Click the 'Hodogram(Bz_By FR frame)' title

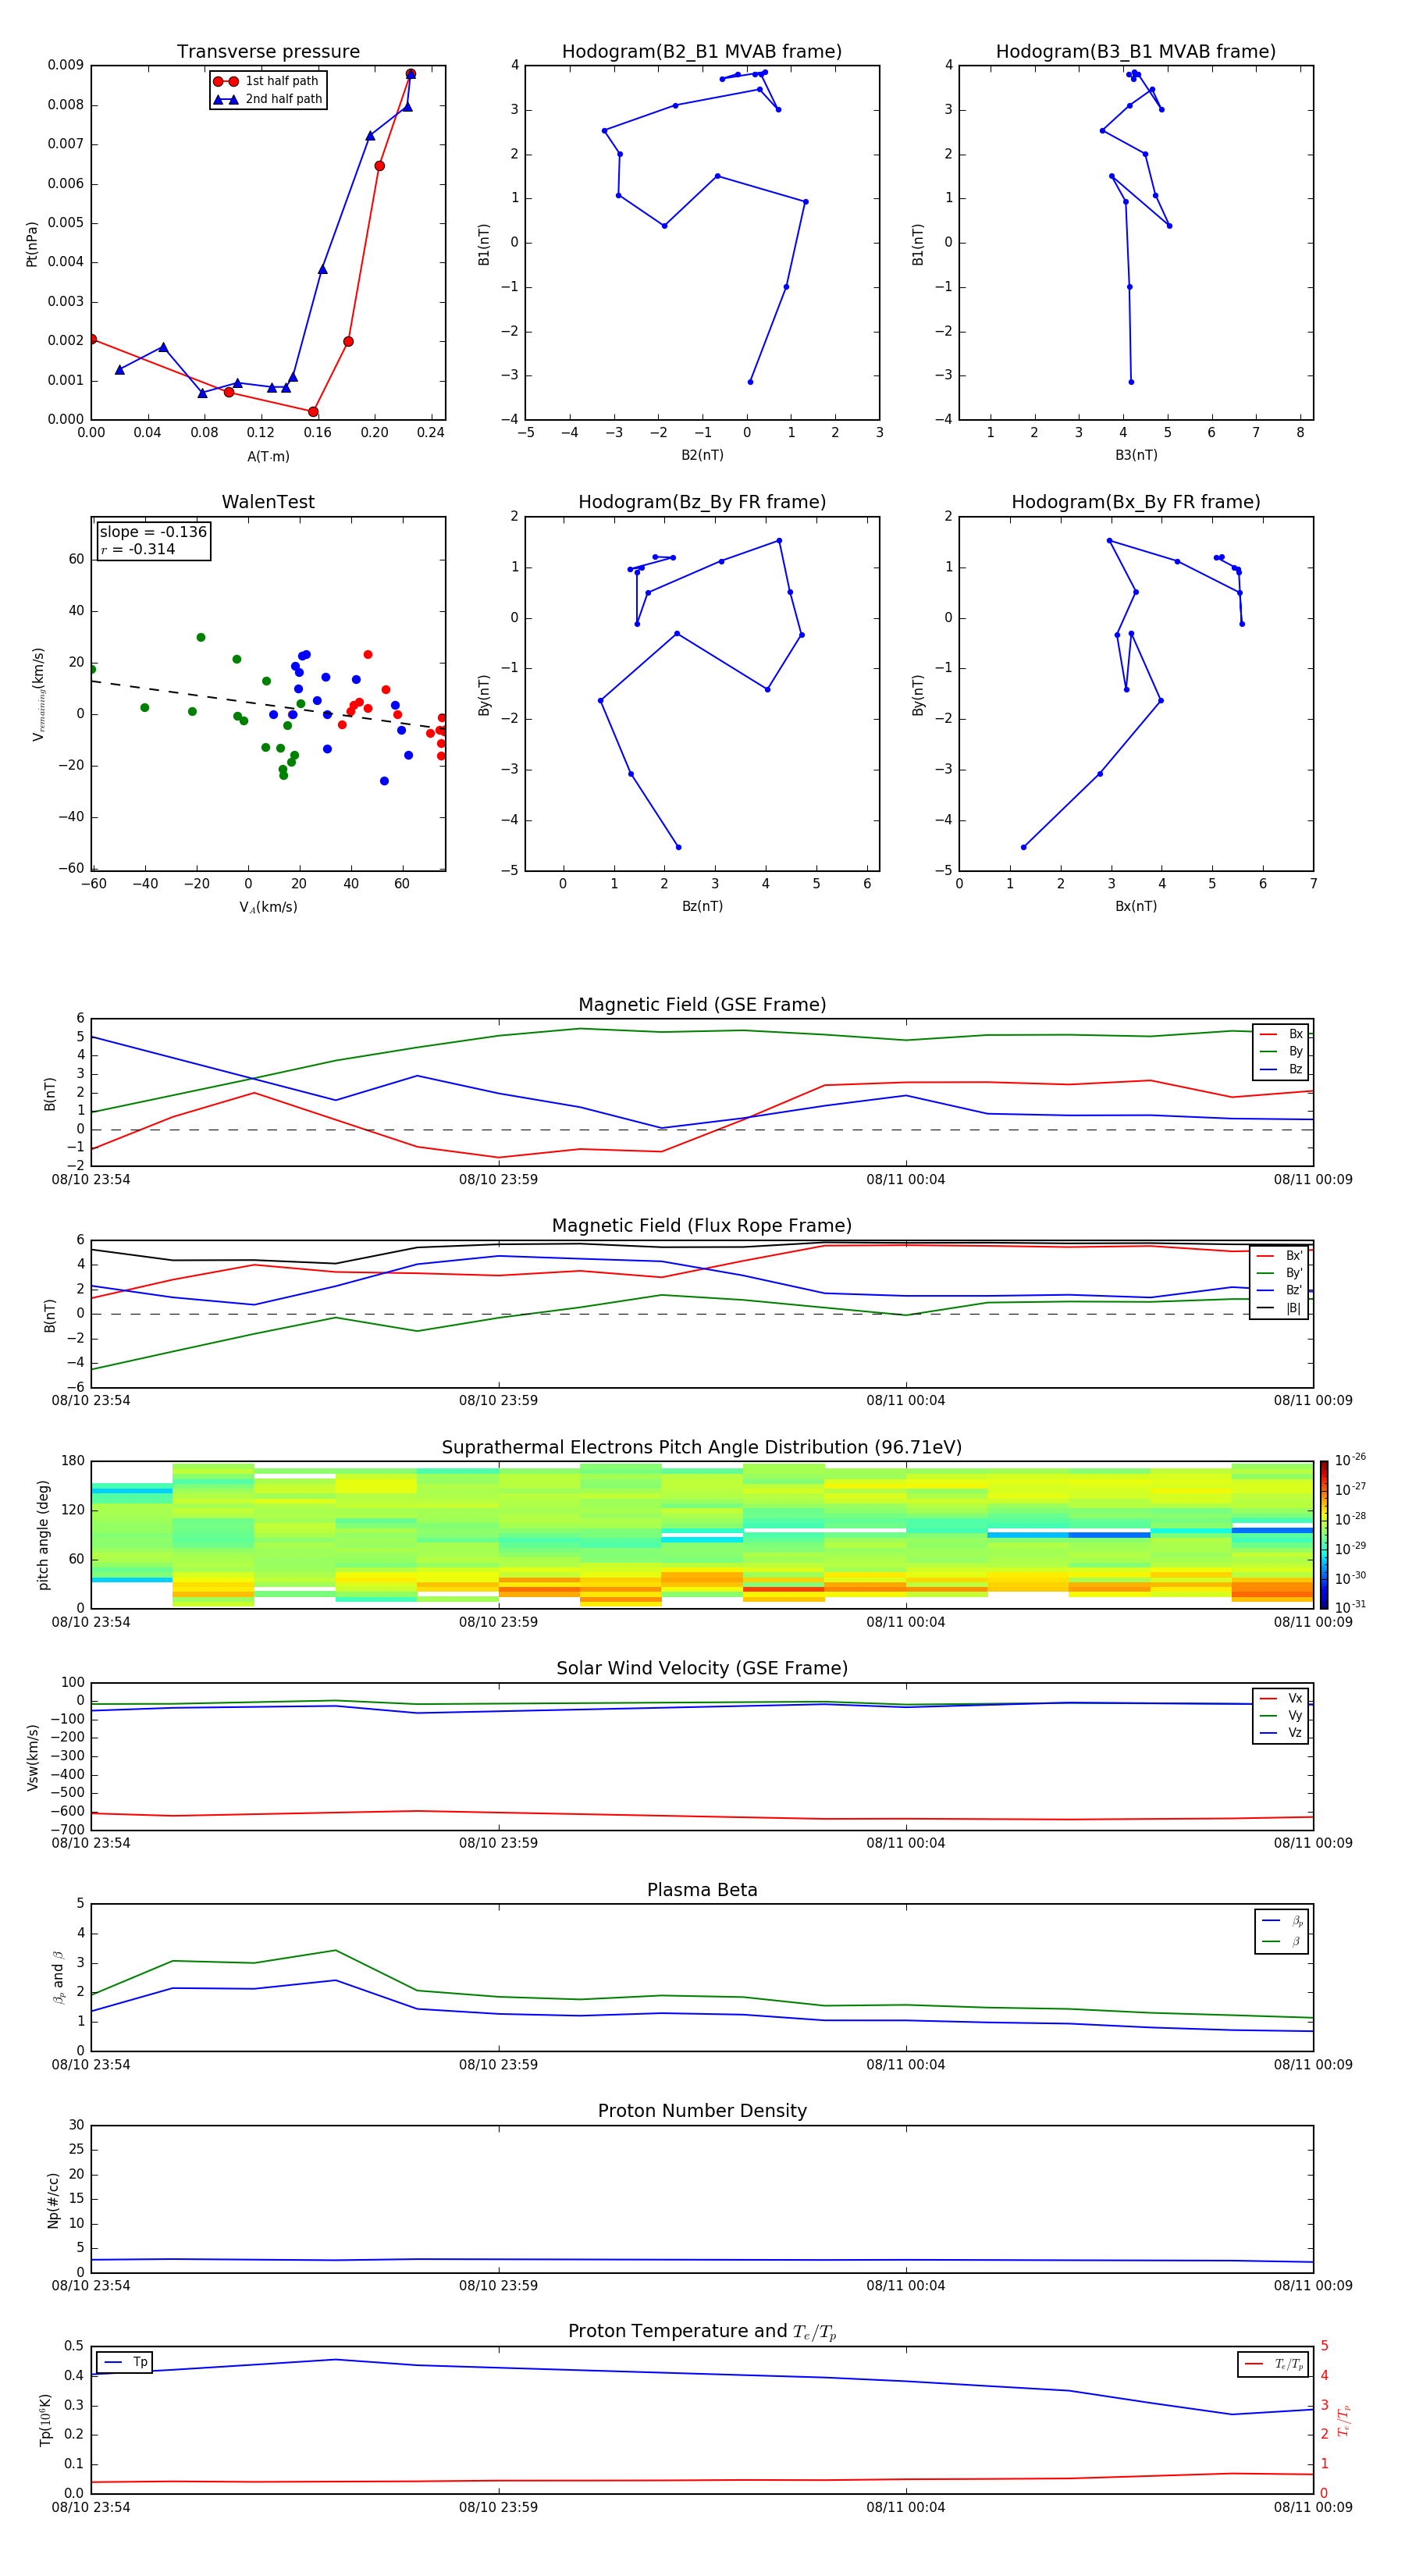(702, 502)
